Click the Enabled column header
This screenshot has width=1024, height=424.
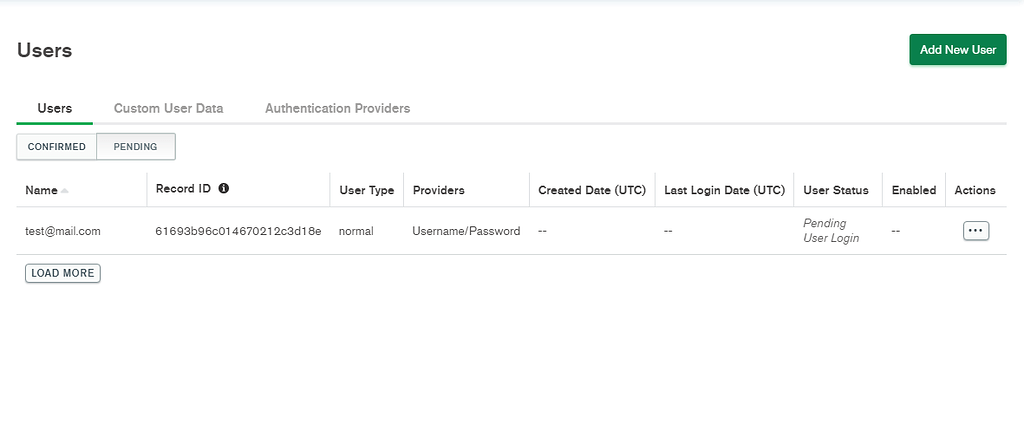pyautogui.click(x=914, y=190)
